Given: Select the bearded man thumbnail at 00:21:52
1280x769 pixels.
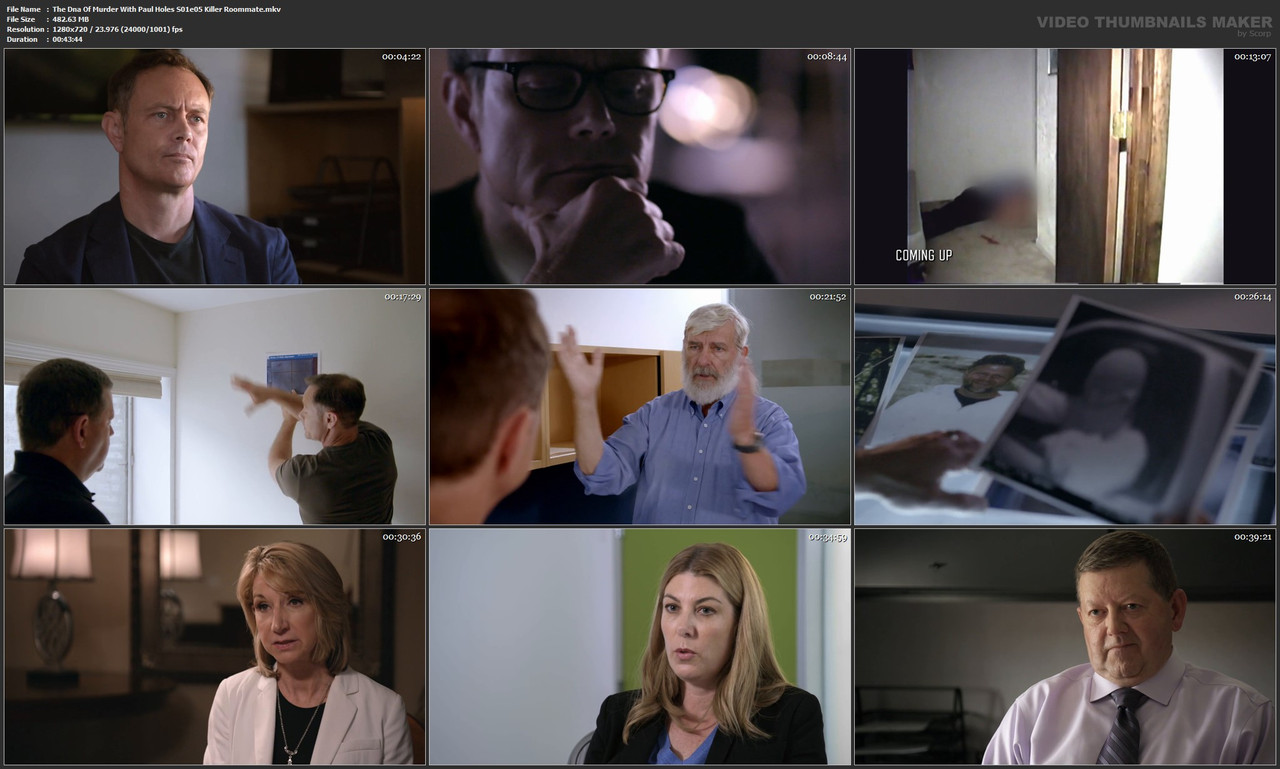Looking at the screenshot, I should (x=640, y=407).
